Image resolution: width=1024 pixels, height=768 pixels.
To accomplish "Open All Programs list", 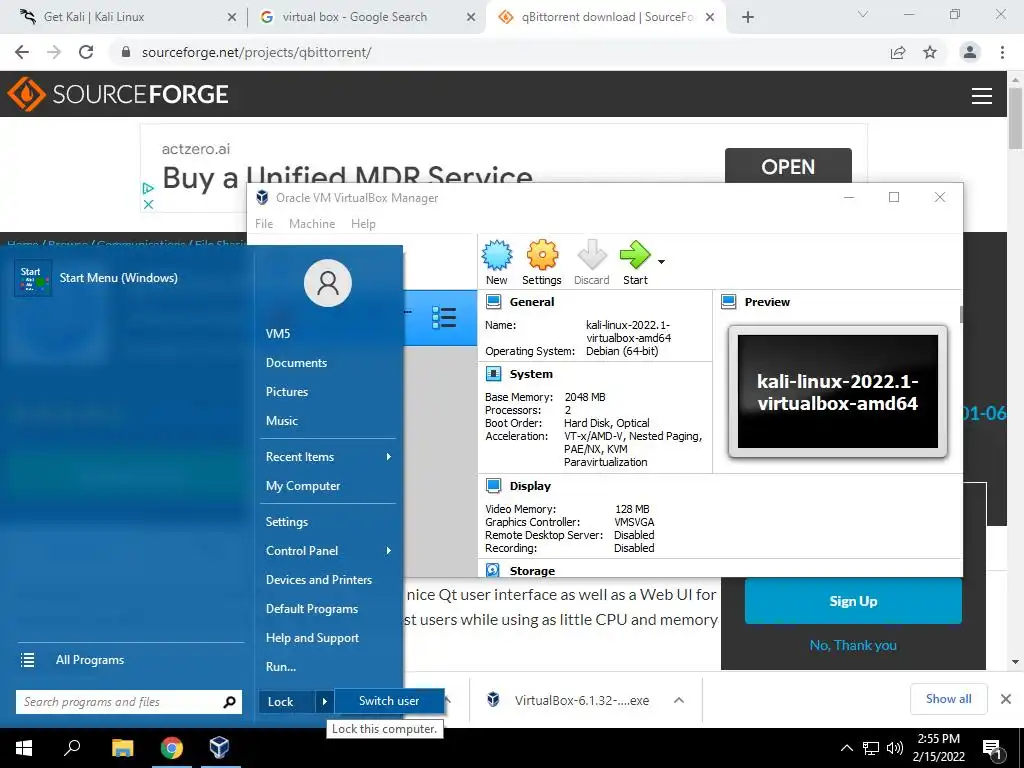I will [x=89, y=660].
